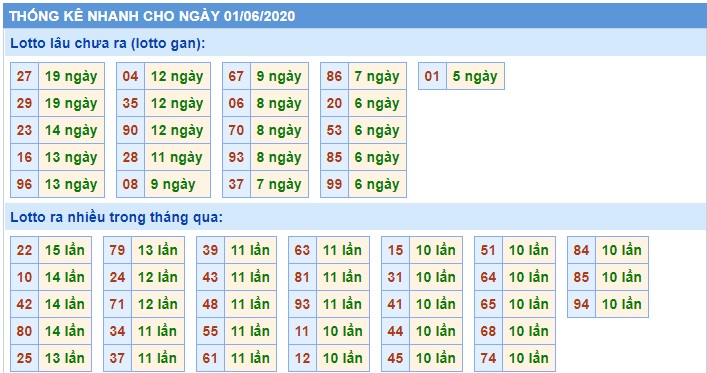Click number 51 cell
Image resolution: width=707 pixels, height=373 pixels.
tap(488, 250)
